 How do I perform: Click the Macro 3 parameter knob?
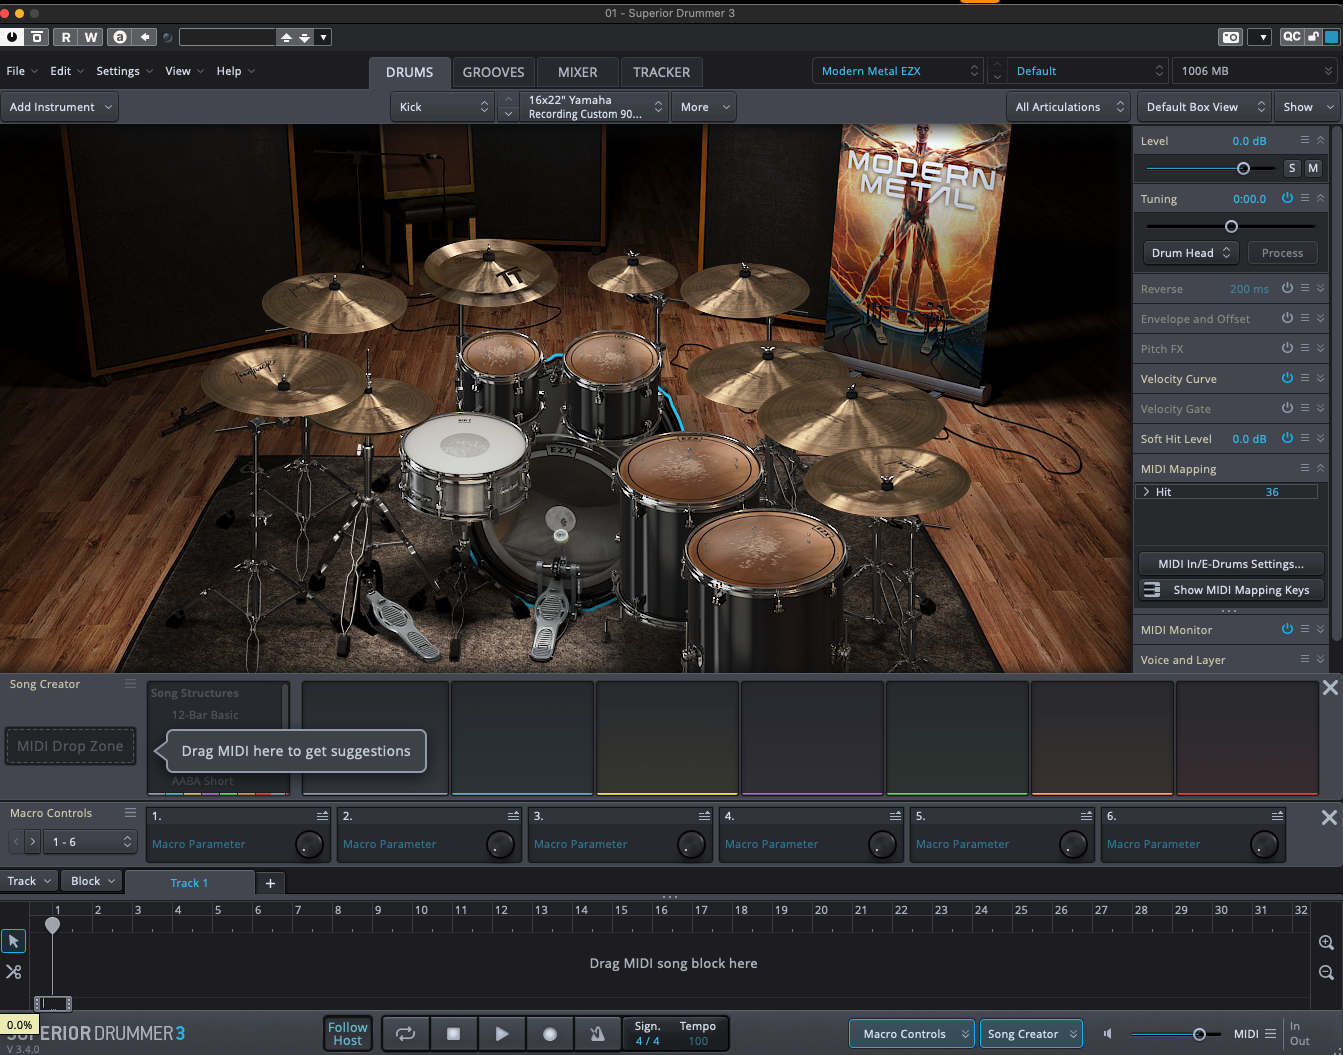pos(691,845)
